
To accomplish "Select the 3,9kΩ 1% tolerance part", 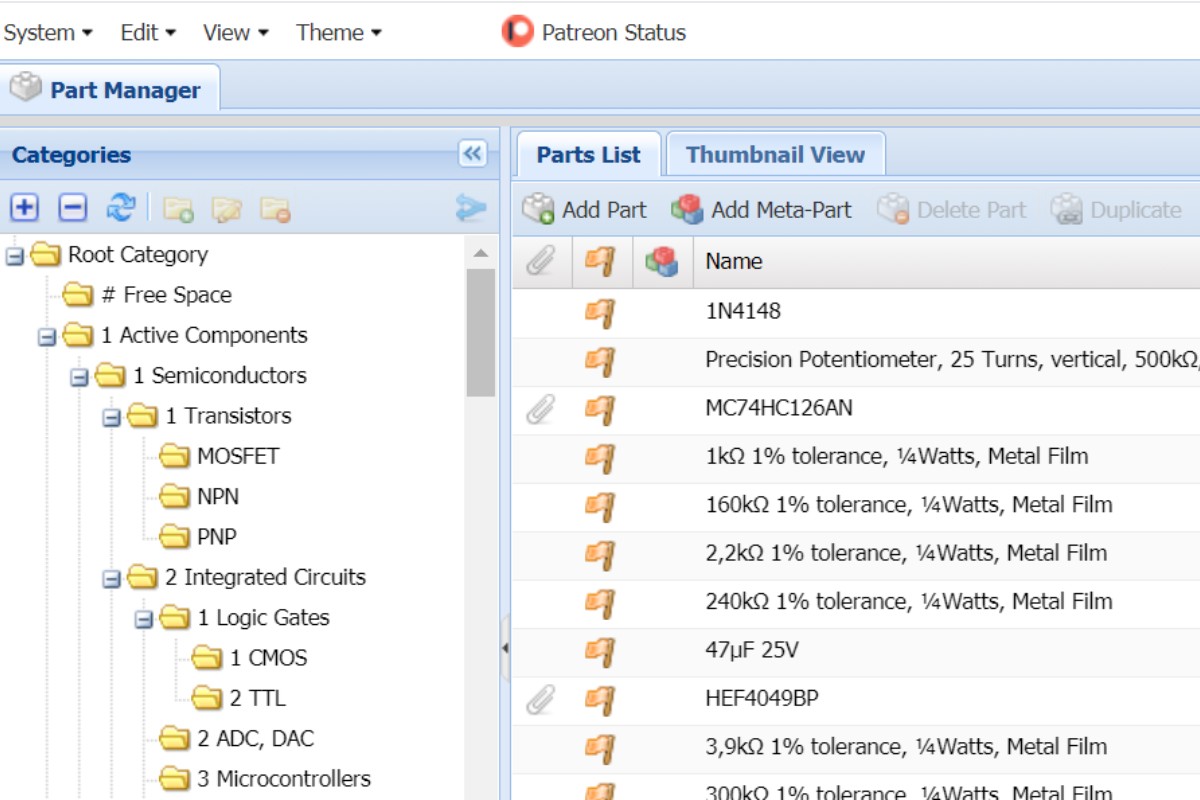I will click(906, 746).
